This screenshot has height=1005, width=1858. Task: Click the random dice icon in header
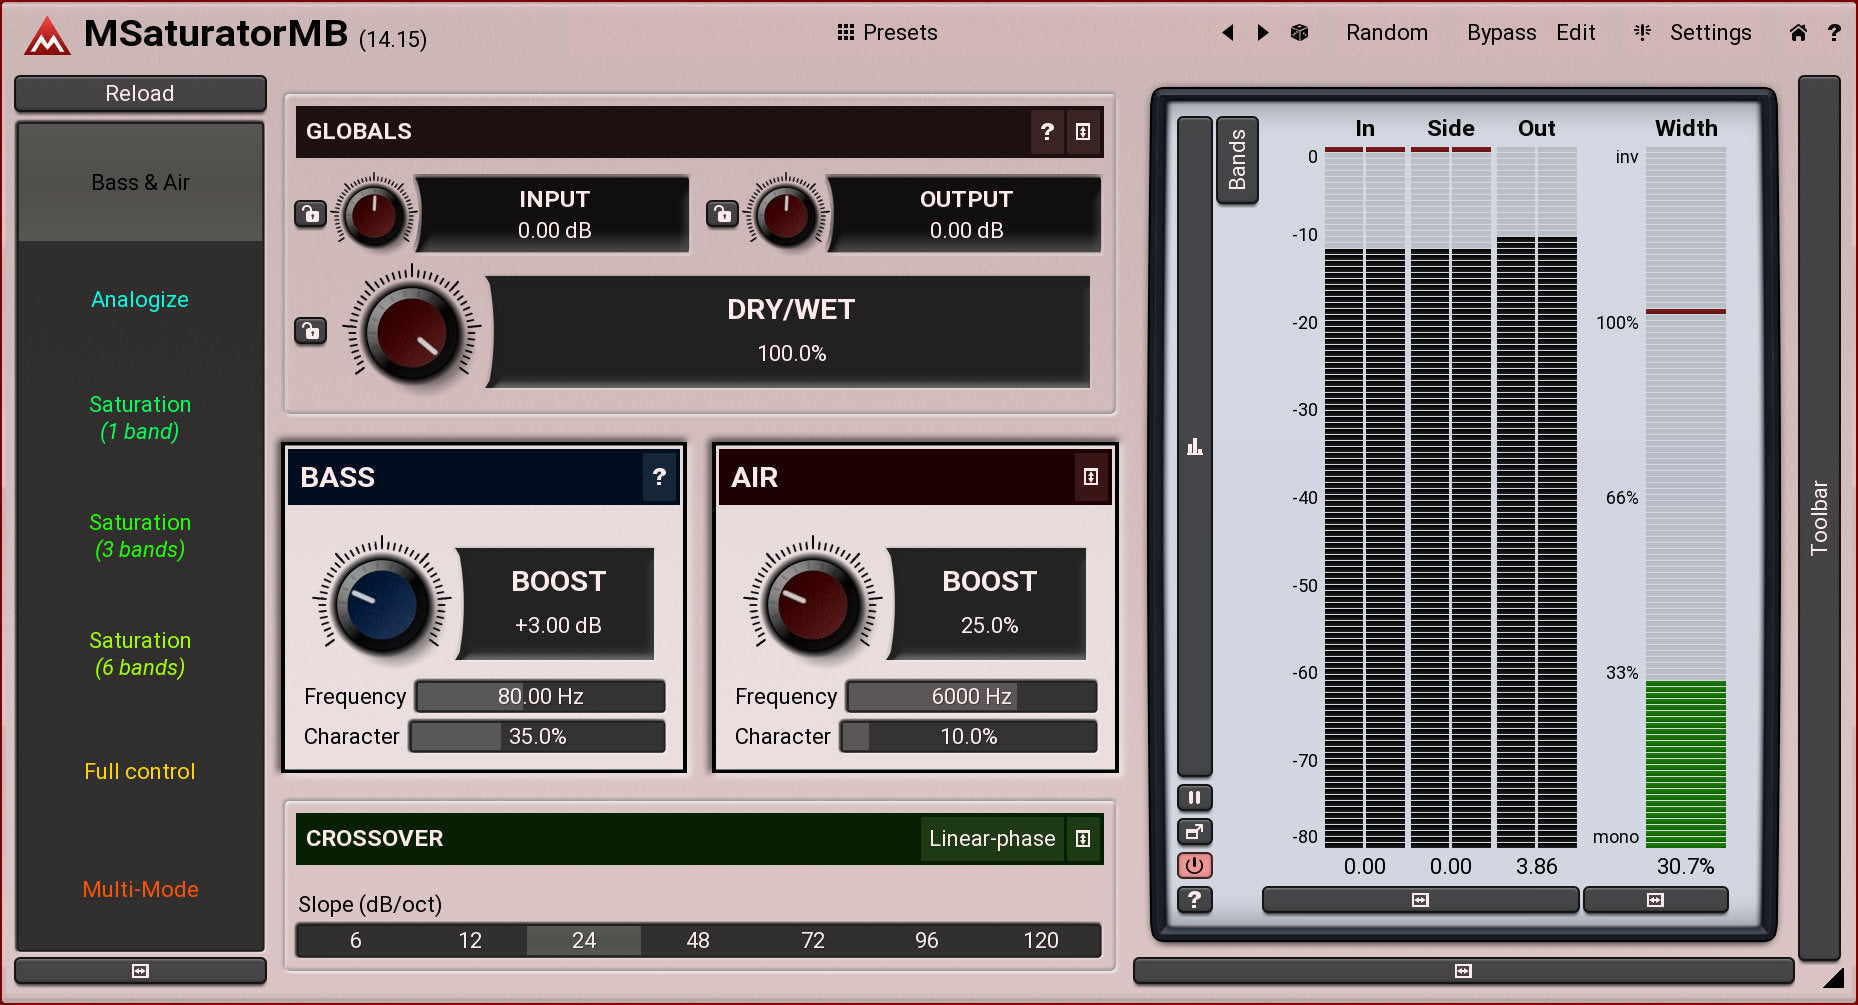1299,33
